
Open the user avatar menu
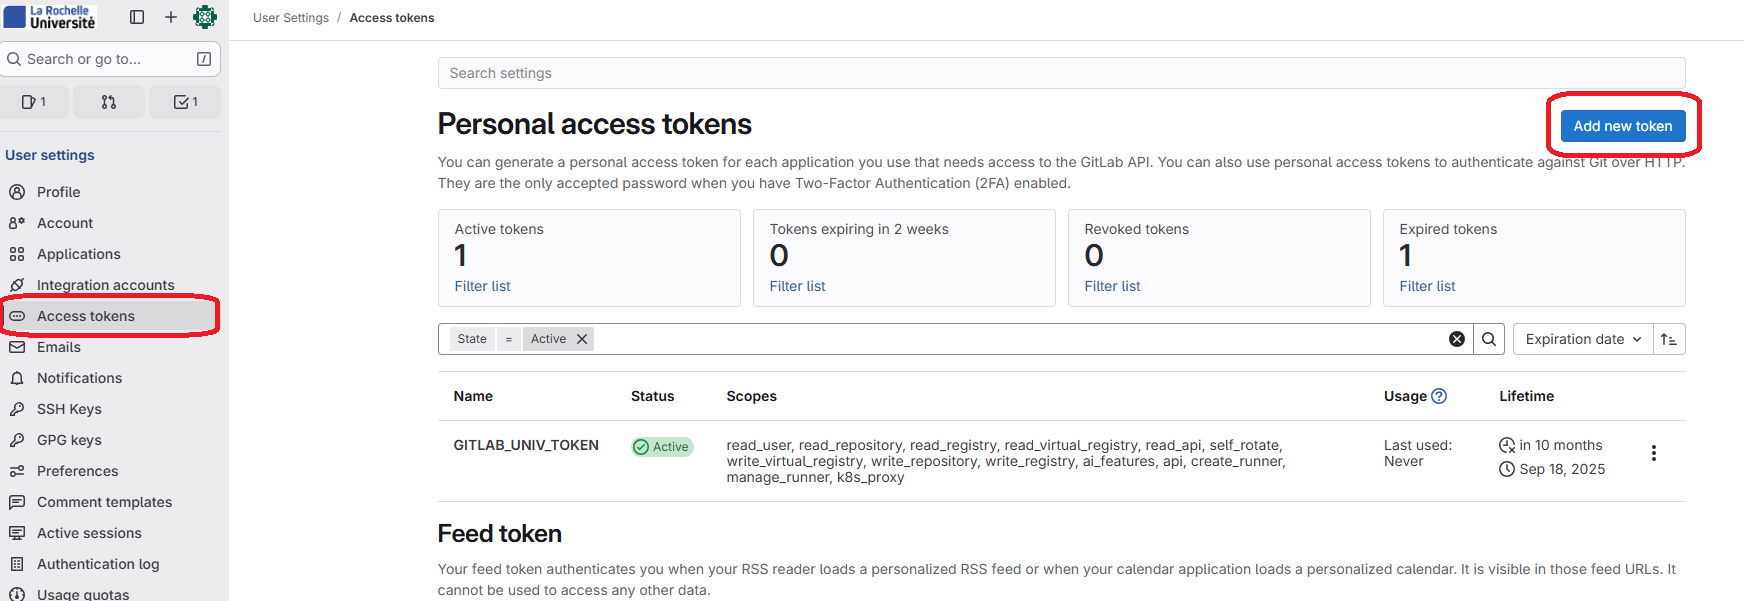click(205, 17)
